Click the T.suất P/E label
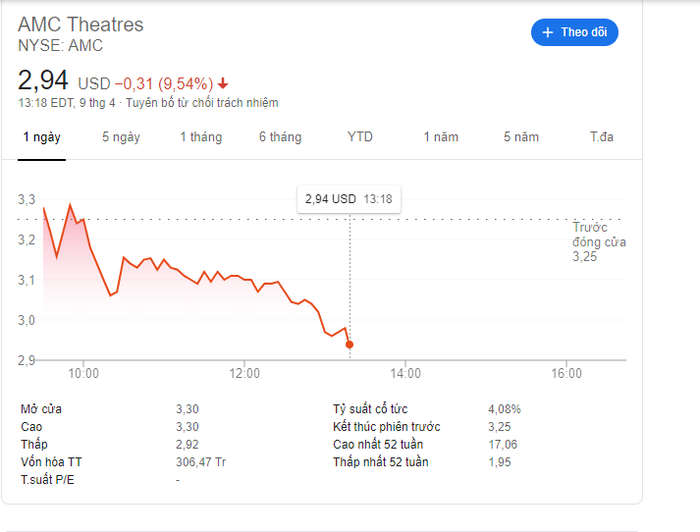 click(47, 480)
